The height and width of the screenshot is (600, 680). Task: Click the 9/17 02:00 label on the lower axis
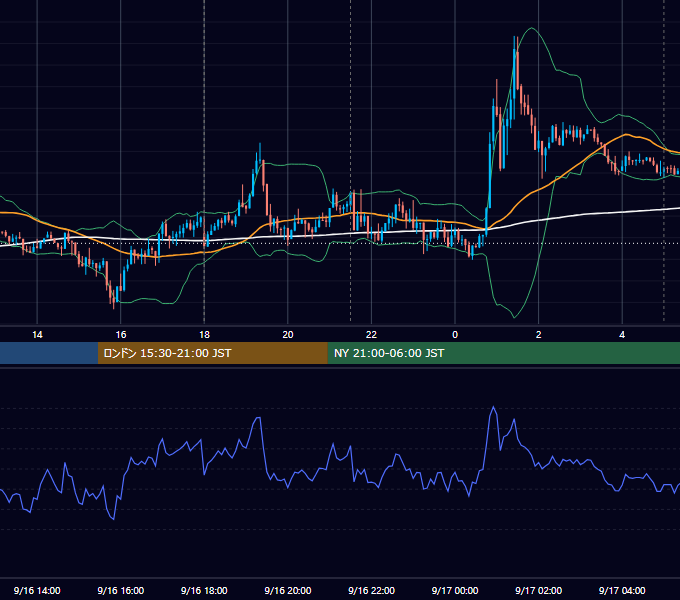(x=539, y=590)
